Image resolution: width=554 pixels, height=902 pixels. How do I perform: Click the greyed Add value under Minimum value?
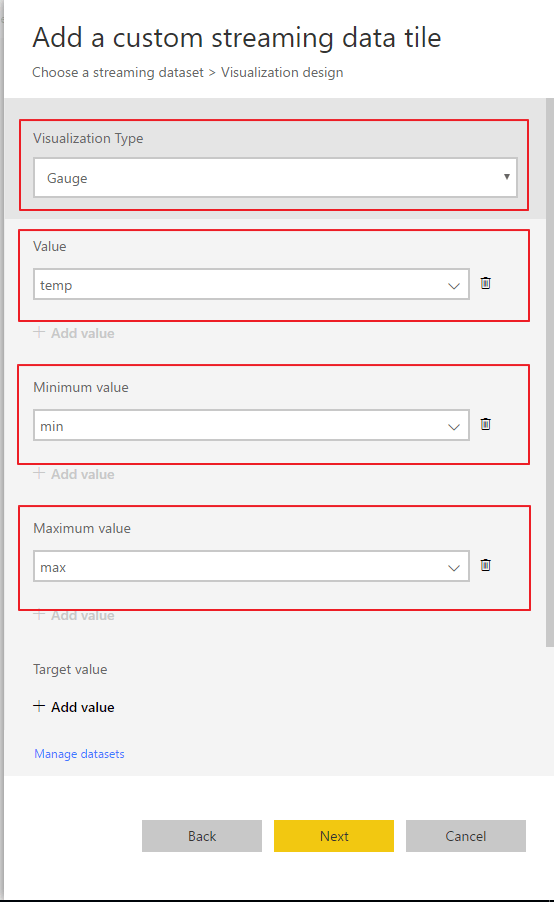tap(74, 474)
